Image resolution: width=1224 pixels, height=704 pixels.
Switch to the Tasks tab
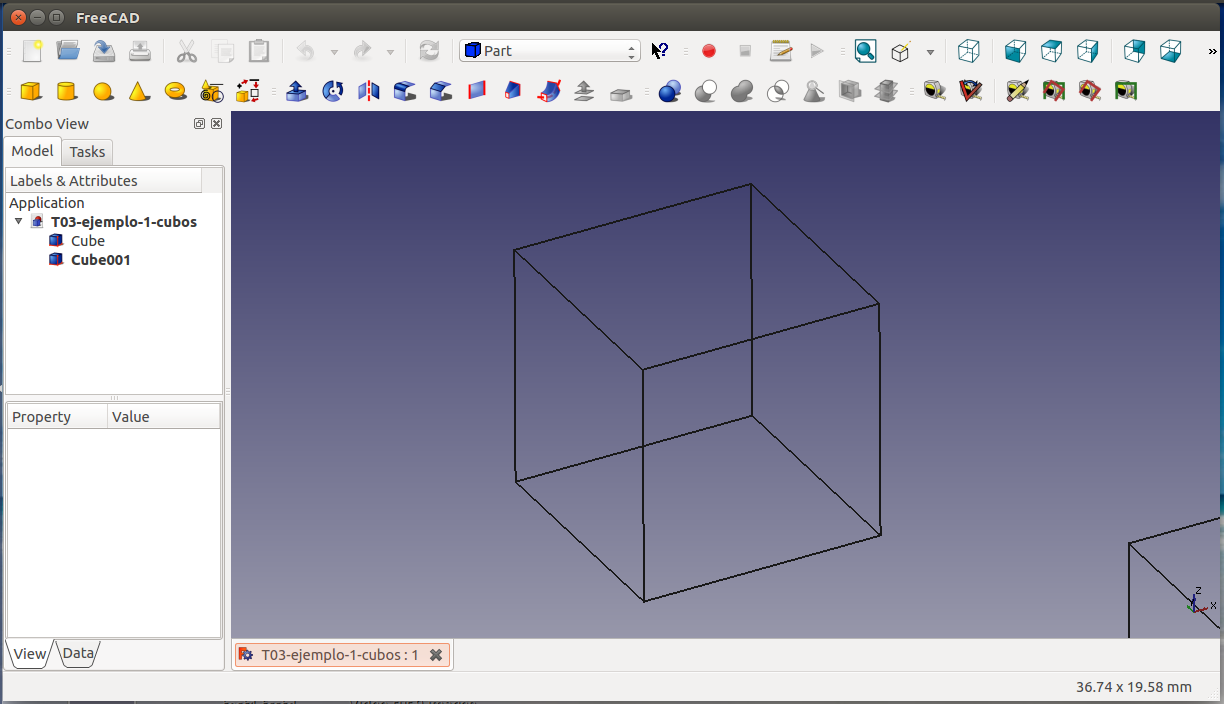click(87, 152)
